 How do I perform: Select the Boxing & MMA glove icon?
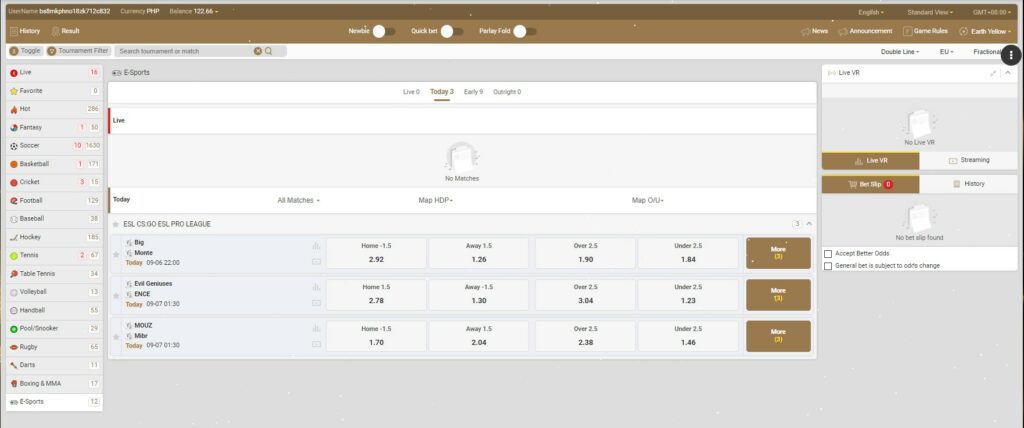pos(14,384)
